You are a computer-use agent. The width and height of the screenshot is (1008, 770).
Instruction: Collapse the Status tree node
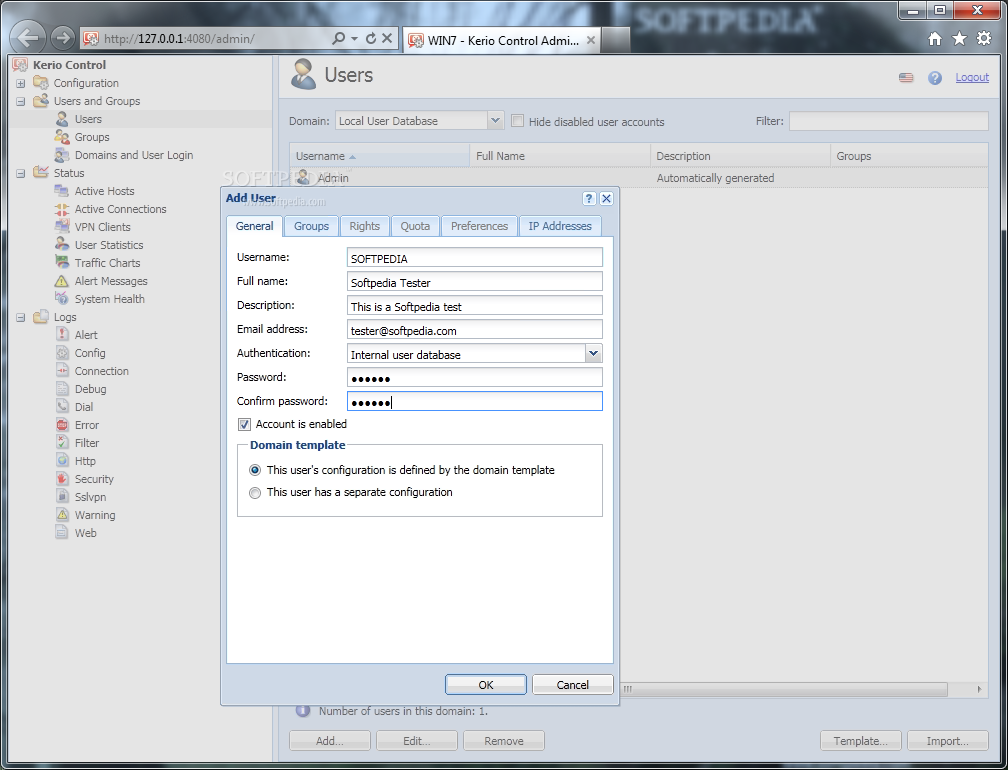(21, 174)
